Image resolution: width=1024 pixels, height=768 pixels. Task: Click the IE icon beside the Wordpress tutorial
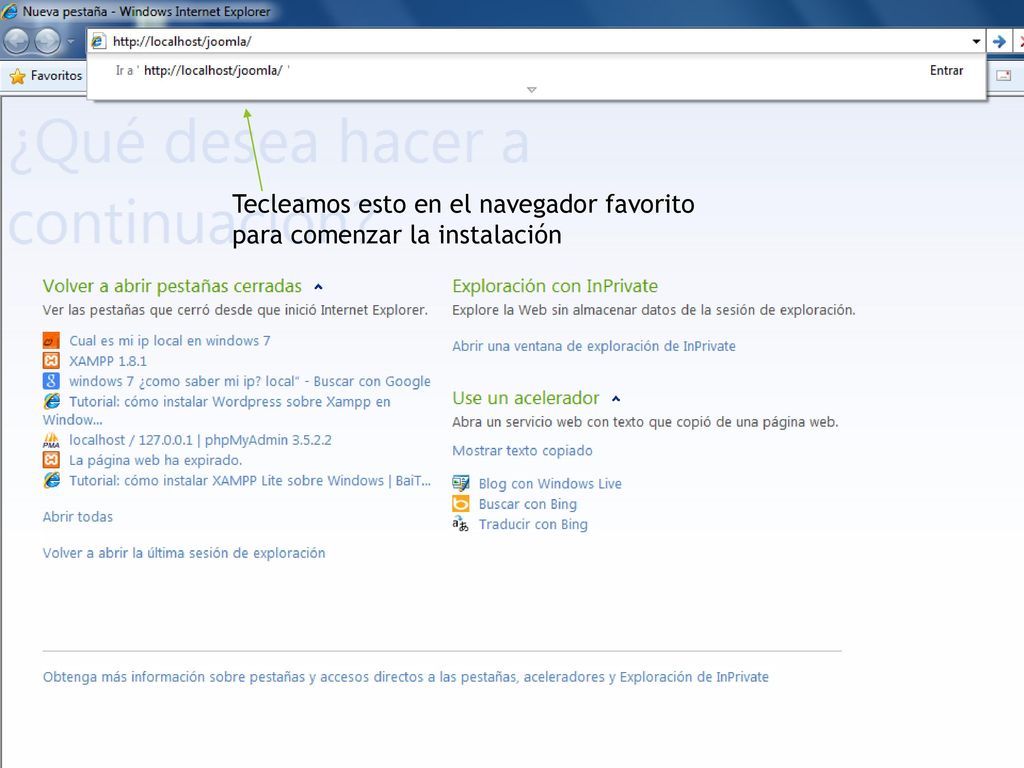pyautogui.click(x=52, y=401)
